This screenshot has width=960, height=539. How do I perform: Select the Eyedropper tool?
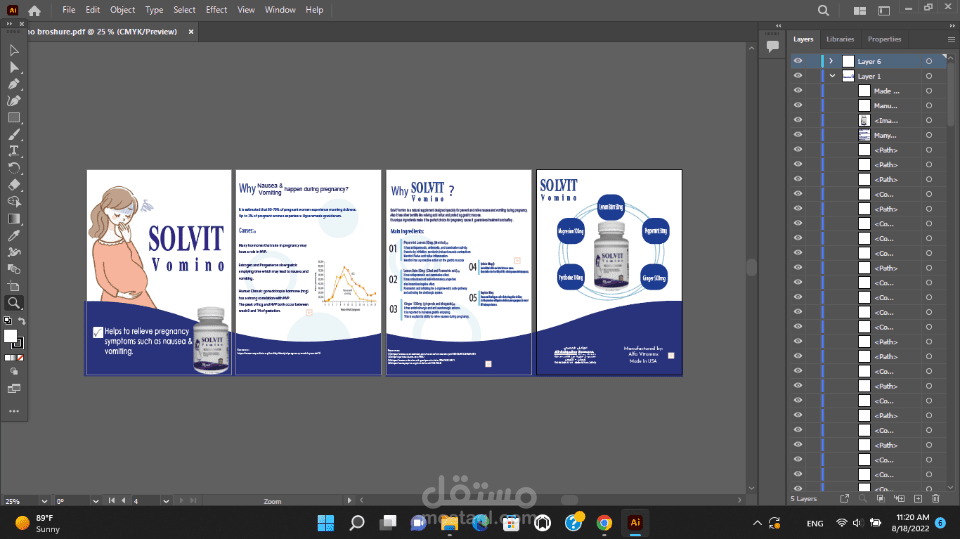tap(14, 235)
